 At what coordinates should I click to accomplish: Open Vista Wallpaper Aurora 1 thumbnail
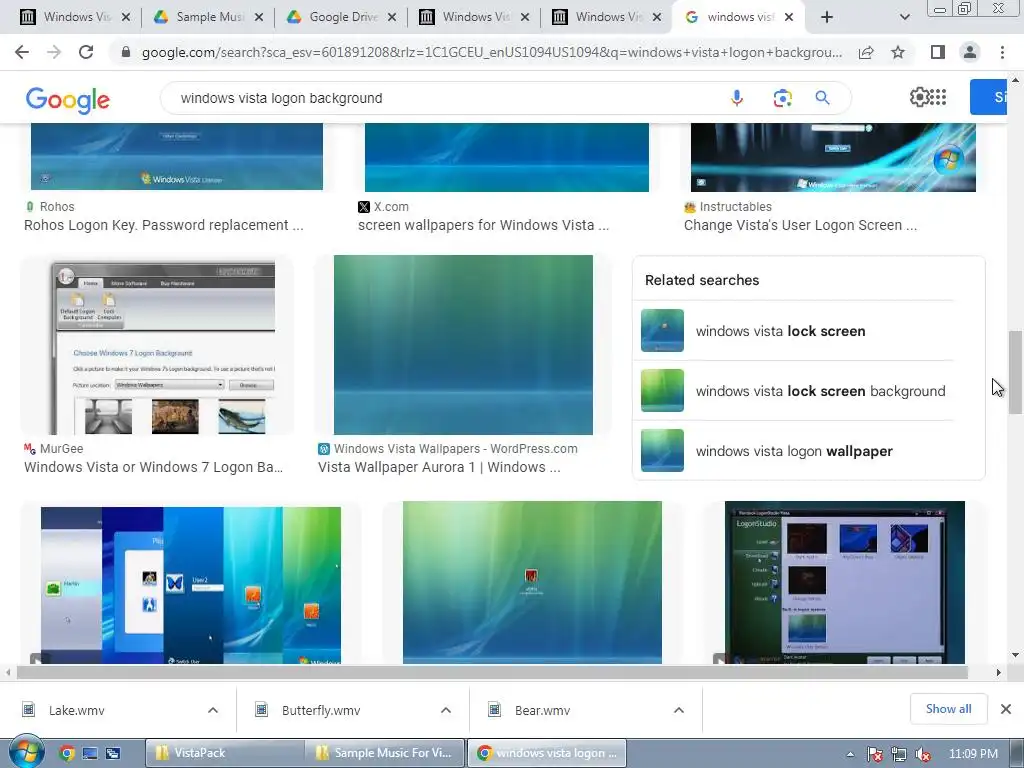tap(463, 345)
